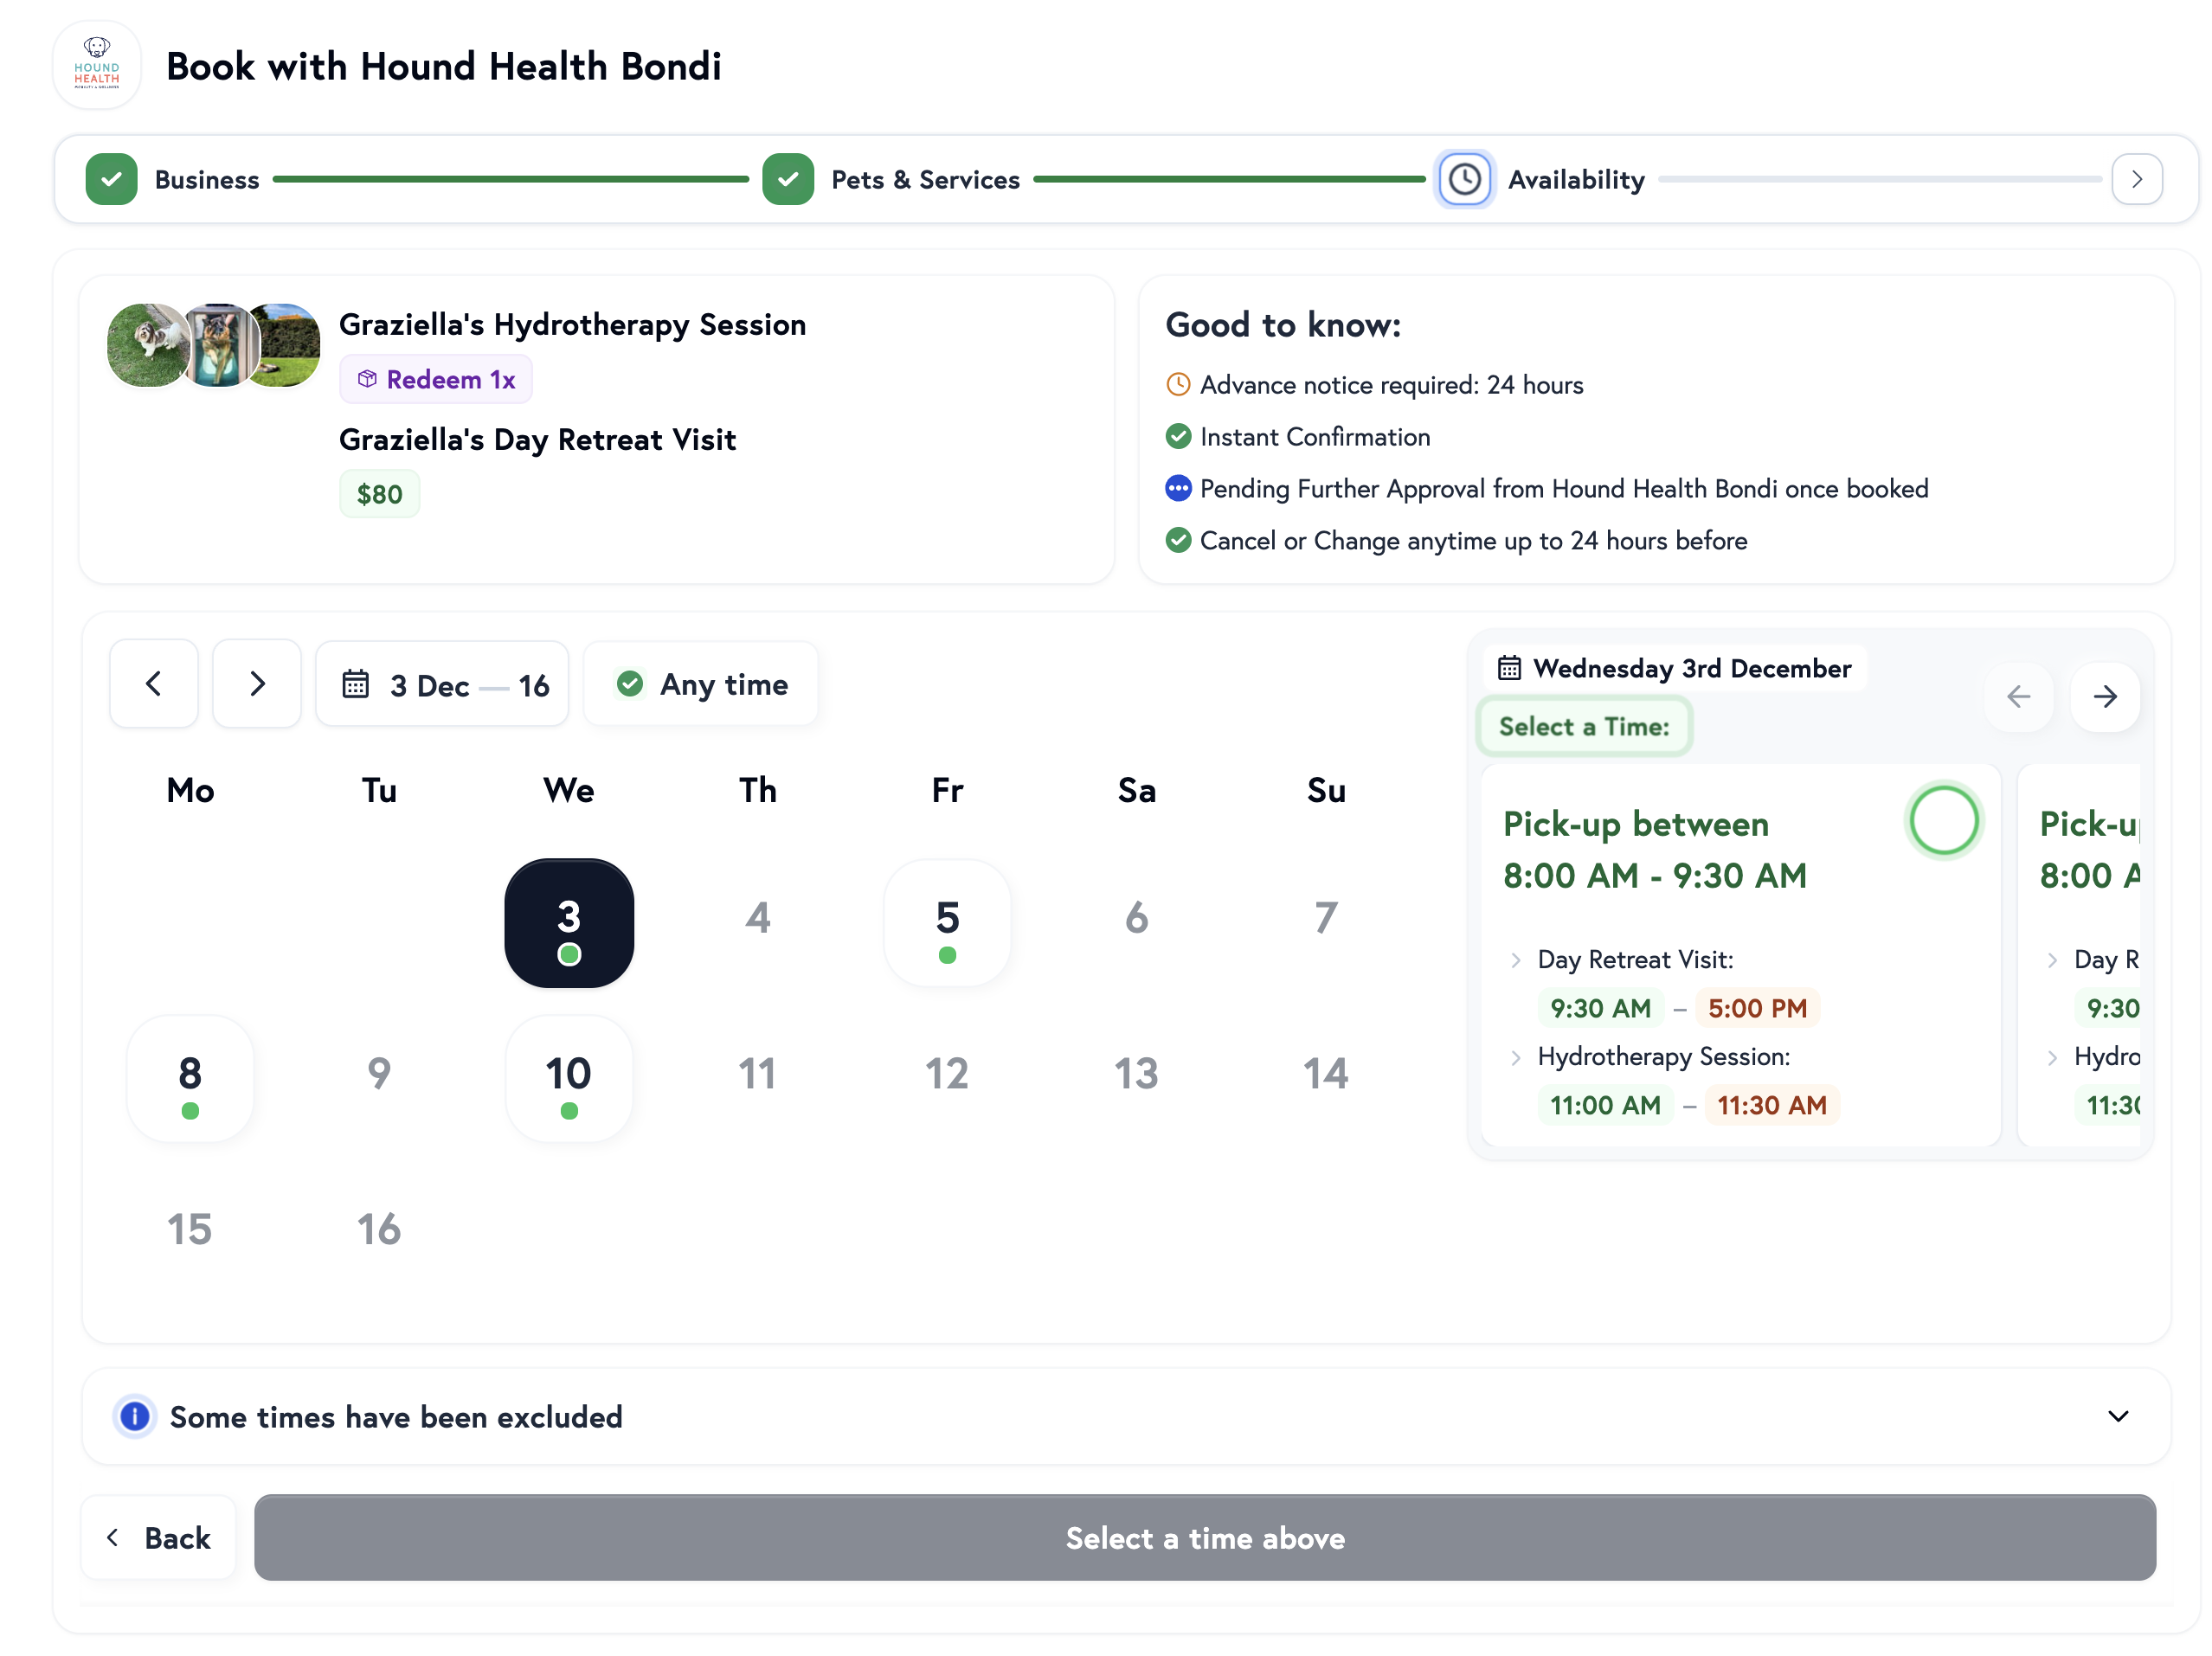The height and width of the screenshot is (1656, 2212).
Task: Click the Back button
Action: (159, 1538)
